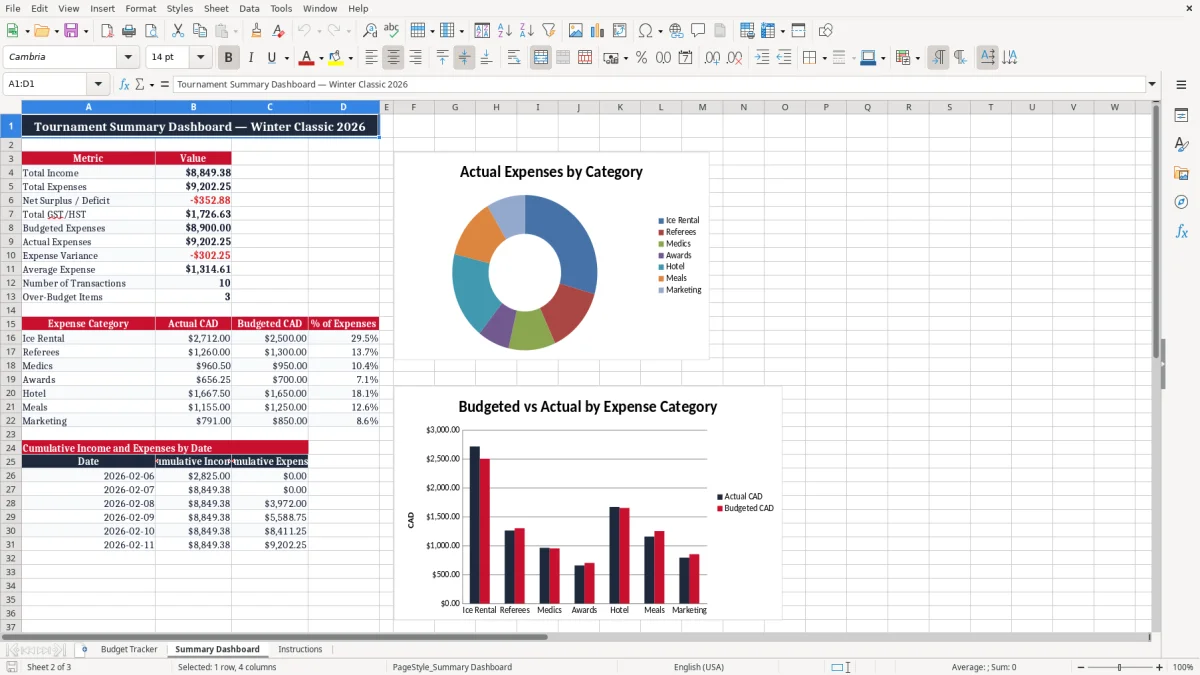Click English (USA) language status
Image resolution: width=1200 pixels, height=675 pixels.
(x=699, y=667)
